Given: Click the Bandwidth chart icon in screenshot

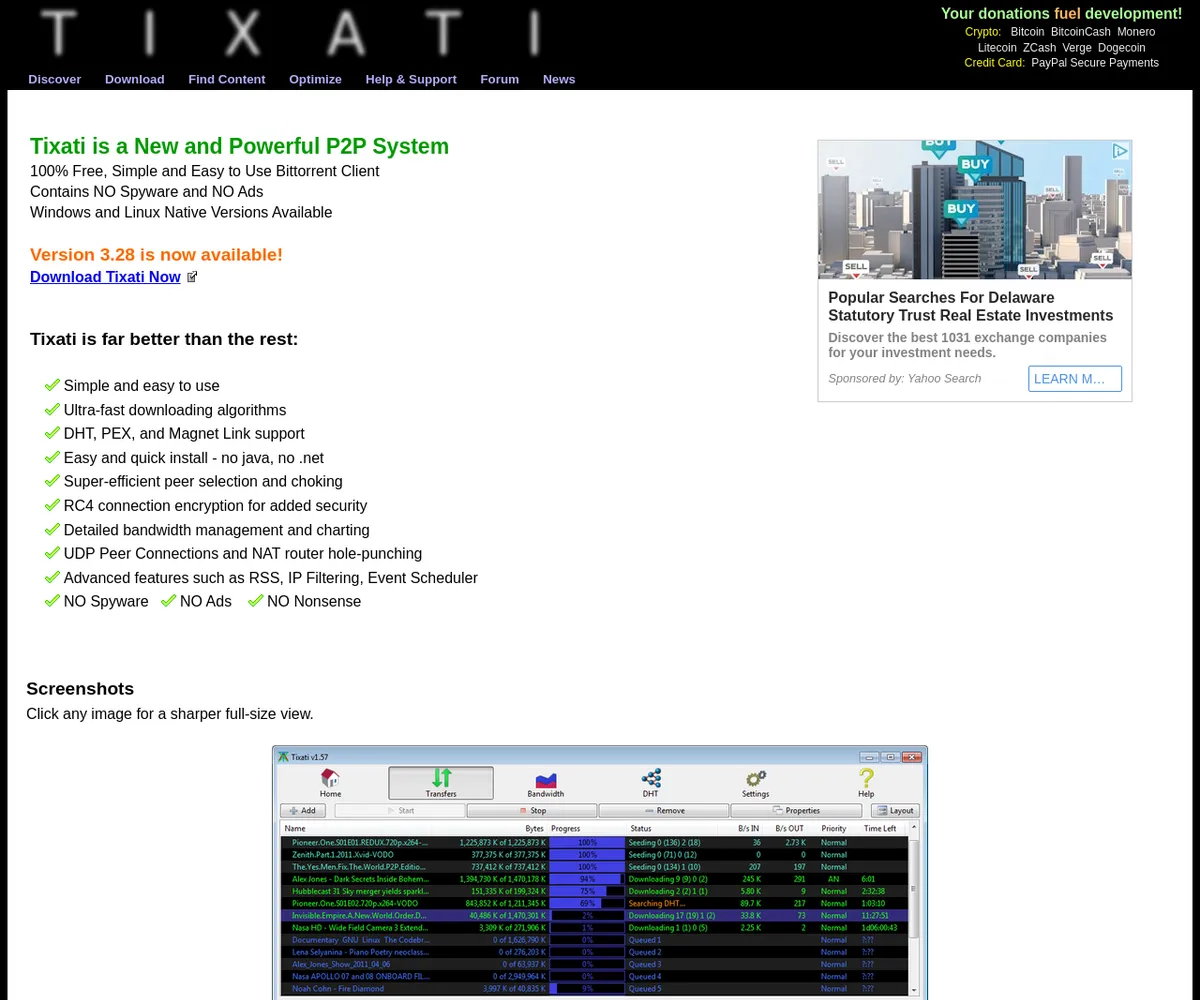Looking at the screenshot, I should (545, 779).
